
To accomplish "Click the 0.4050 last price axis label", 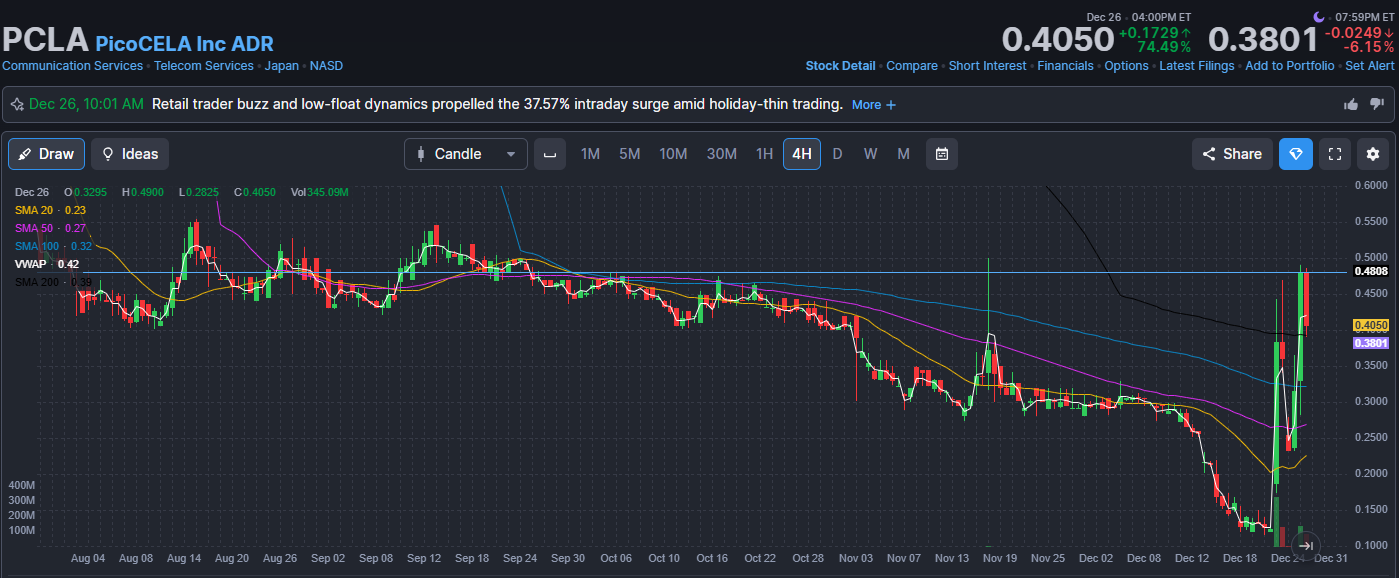I will (1370, 325).
